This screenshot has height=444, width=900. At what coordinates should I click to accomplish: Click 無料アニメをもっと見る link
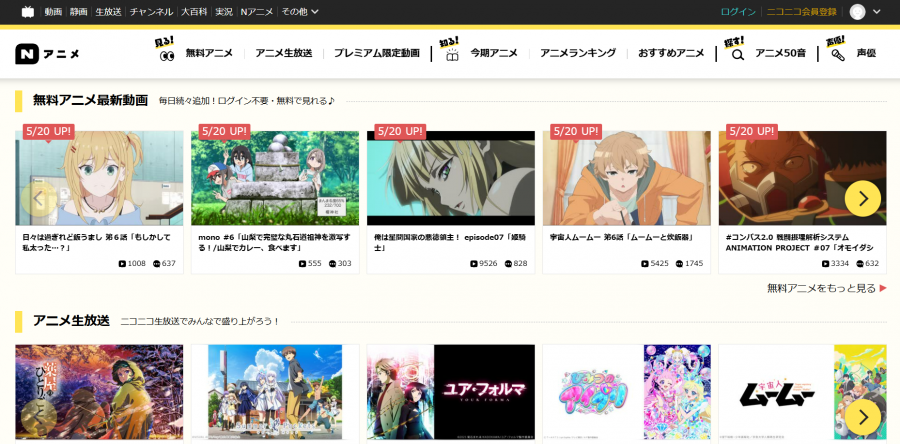point(827,288)
